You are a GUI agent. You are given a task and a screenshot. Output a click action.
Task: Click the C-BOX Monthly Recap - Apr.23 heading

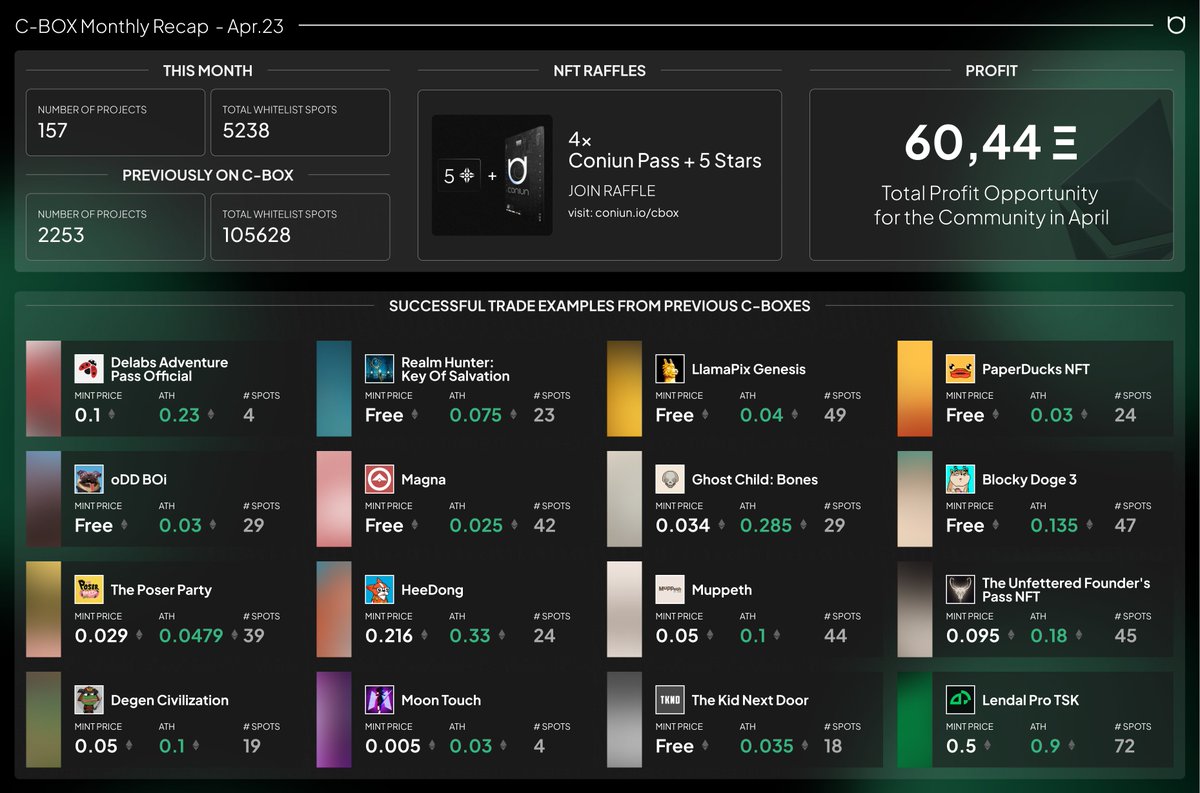pos(149,27)
